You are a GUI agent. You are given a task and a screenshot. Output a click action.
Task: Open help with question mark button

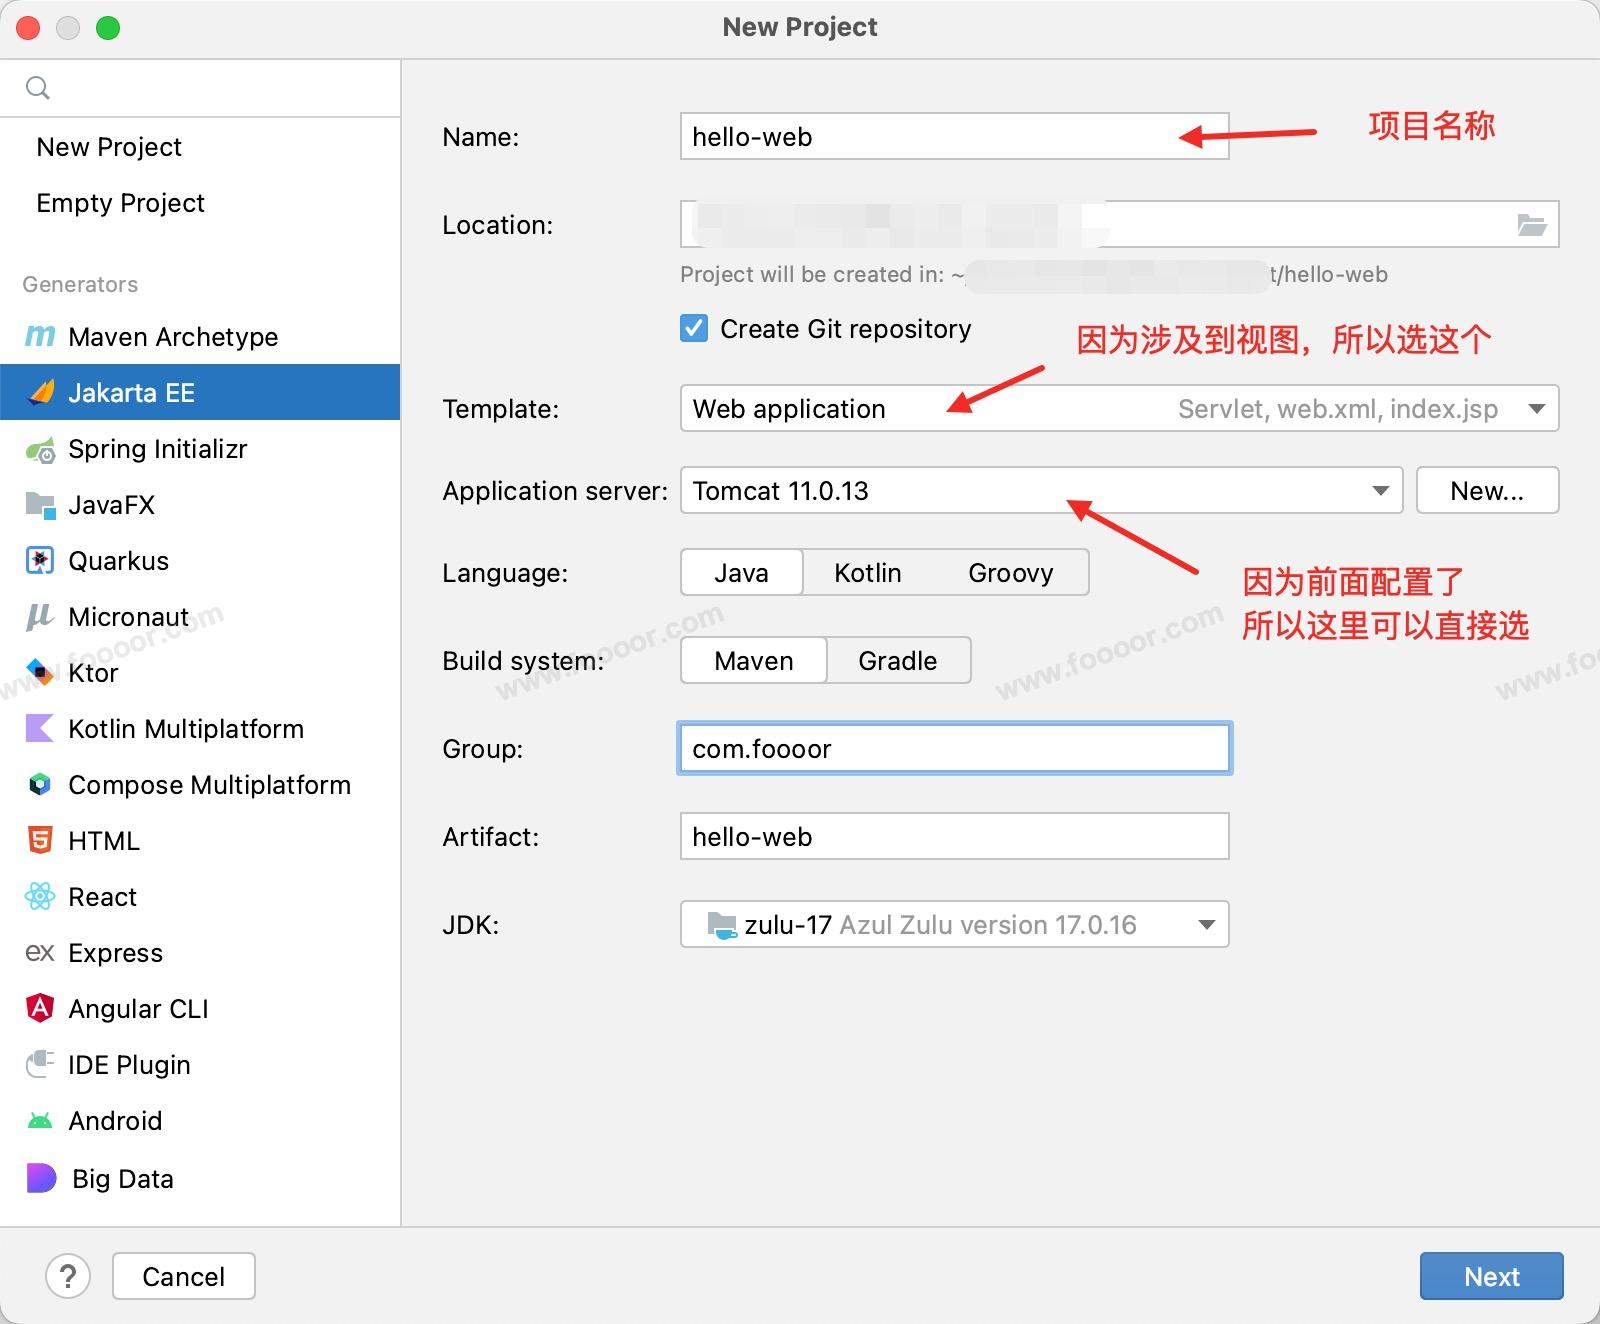point(68,1276)
